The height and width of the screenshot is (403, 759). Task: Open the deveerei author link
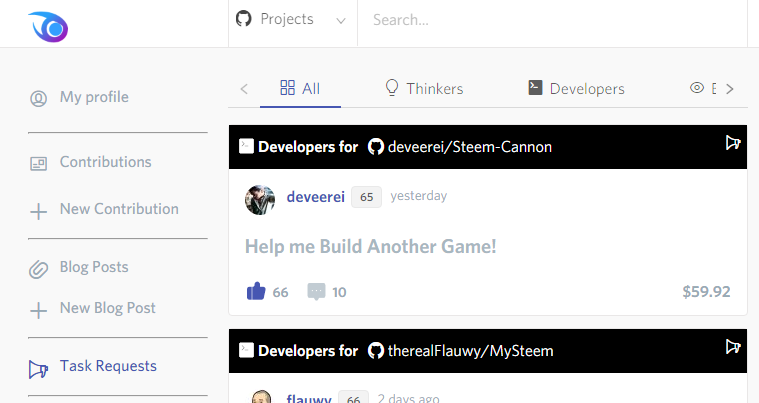coord(316,197)
